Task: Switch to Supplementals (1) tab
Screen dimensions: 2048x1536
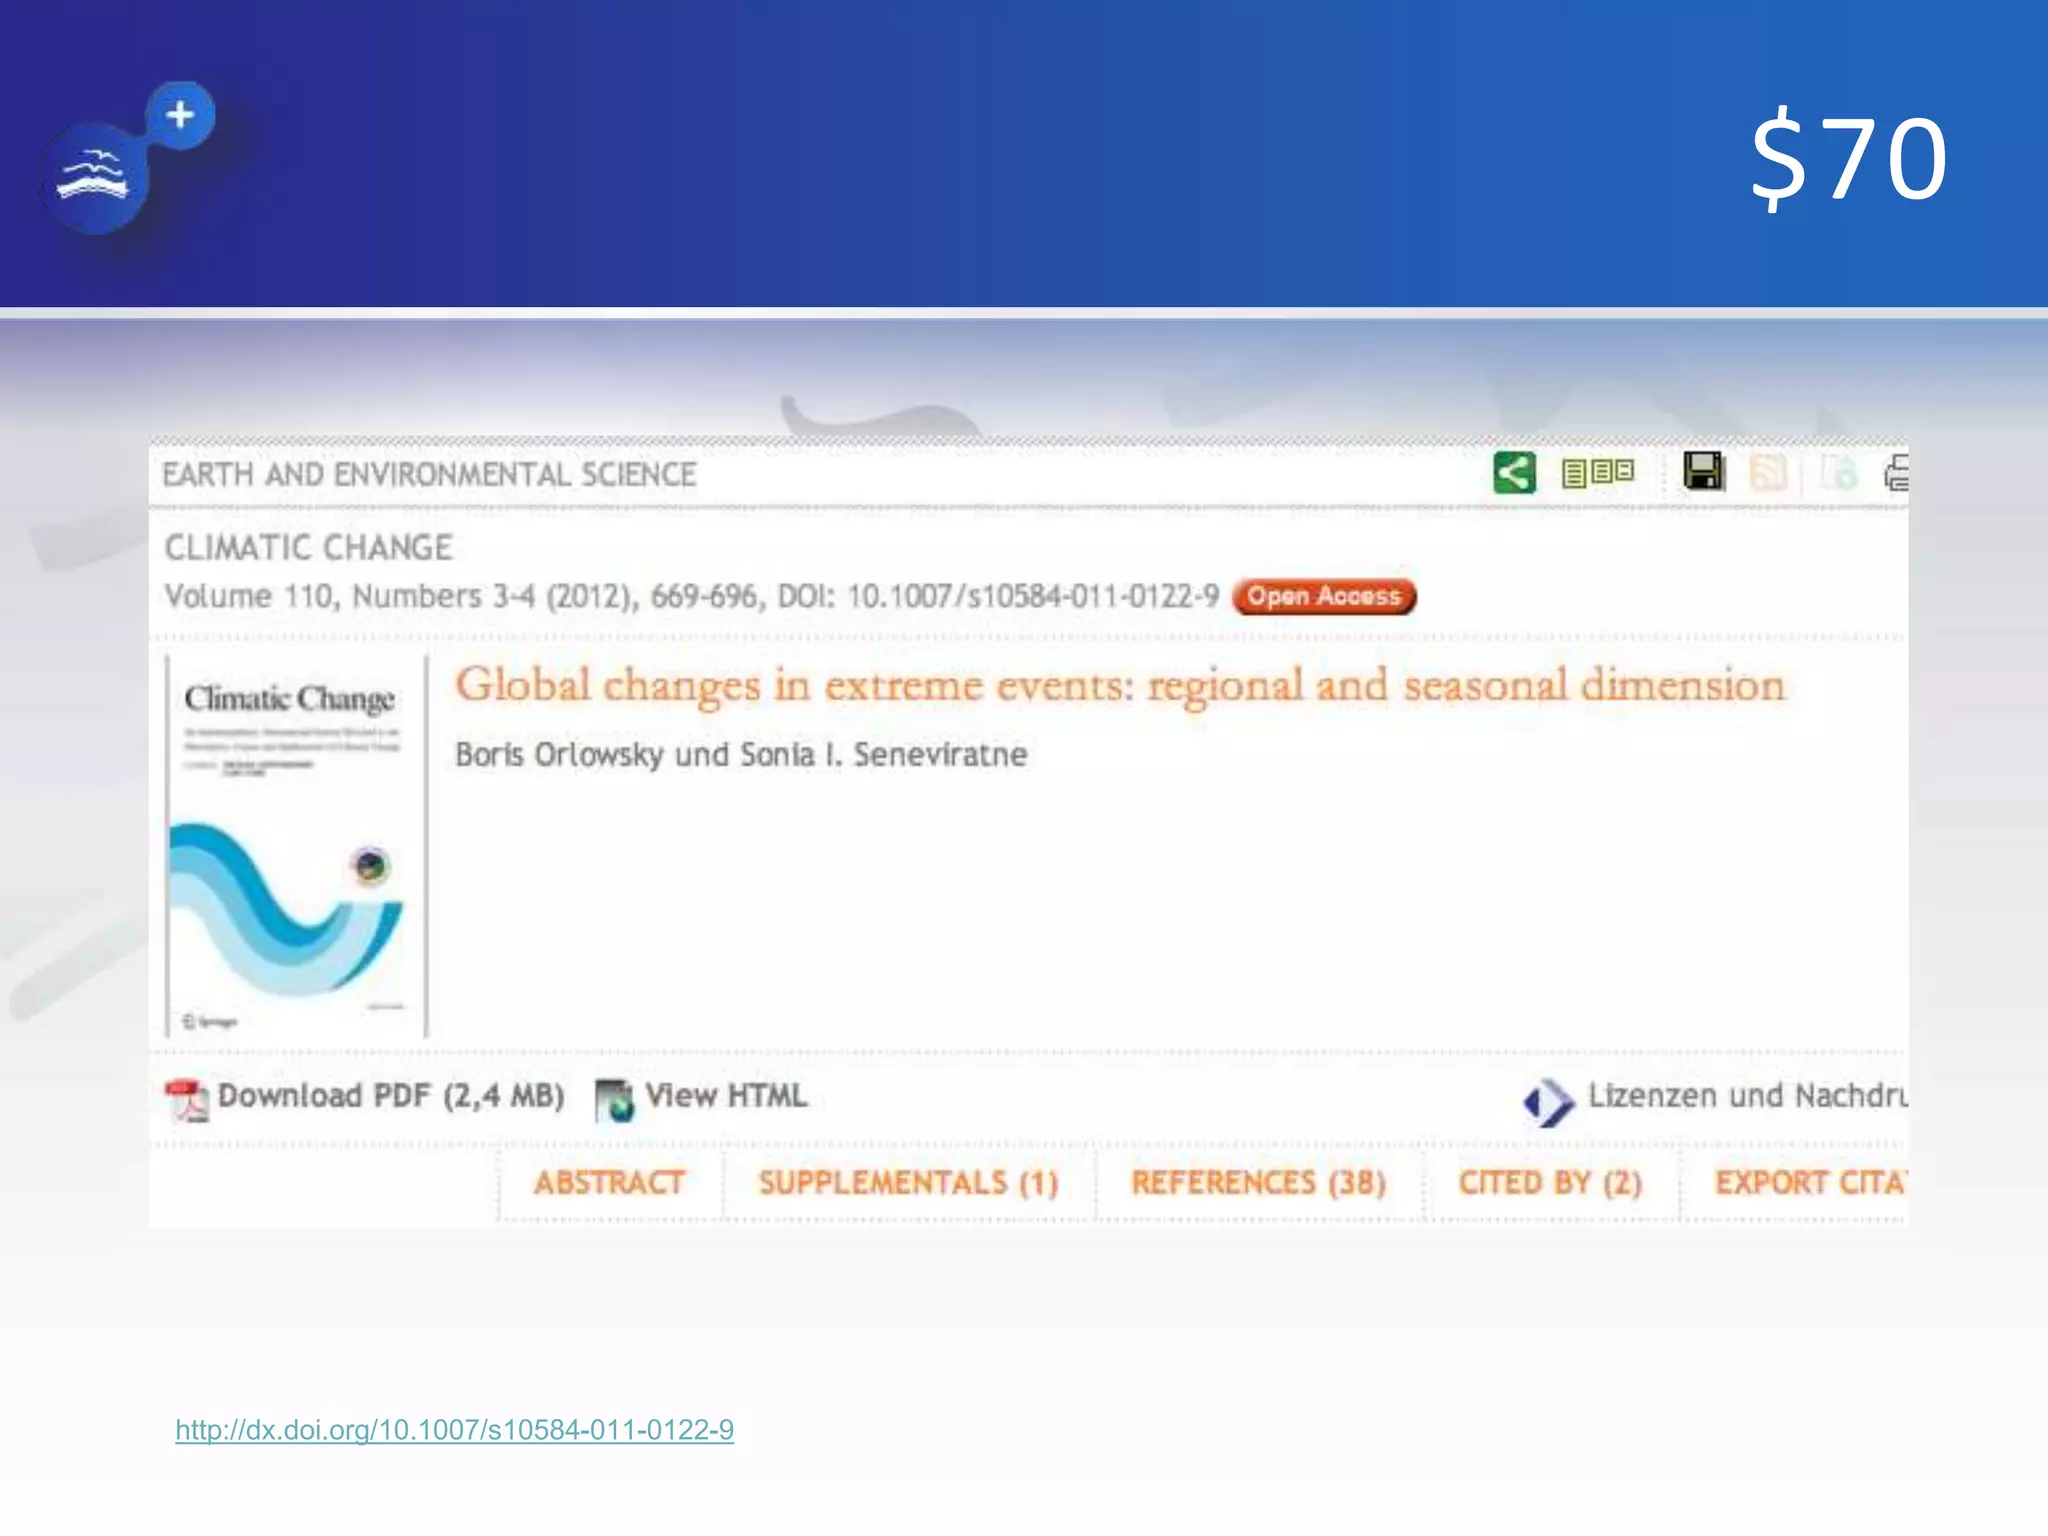Action: point(908,1183)
